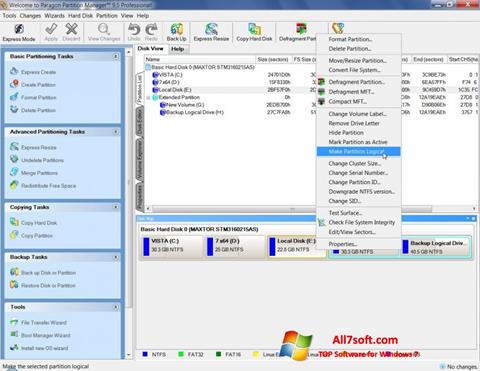Click File Transfer Wizard icon
This screenshot has width=480, height=371.
(14, 322)
